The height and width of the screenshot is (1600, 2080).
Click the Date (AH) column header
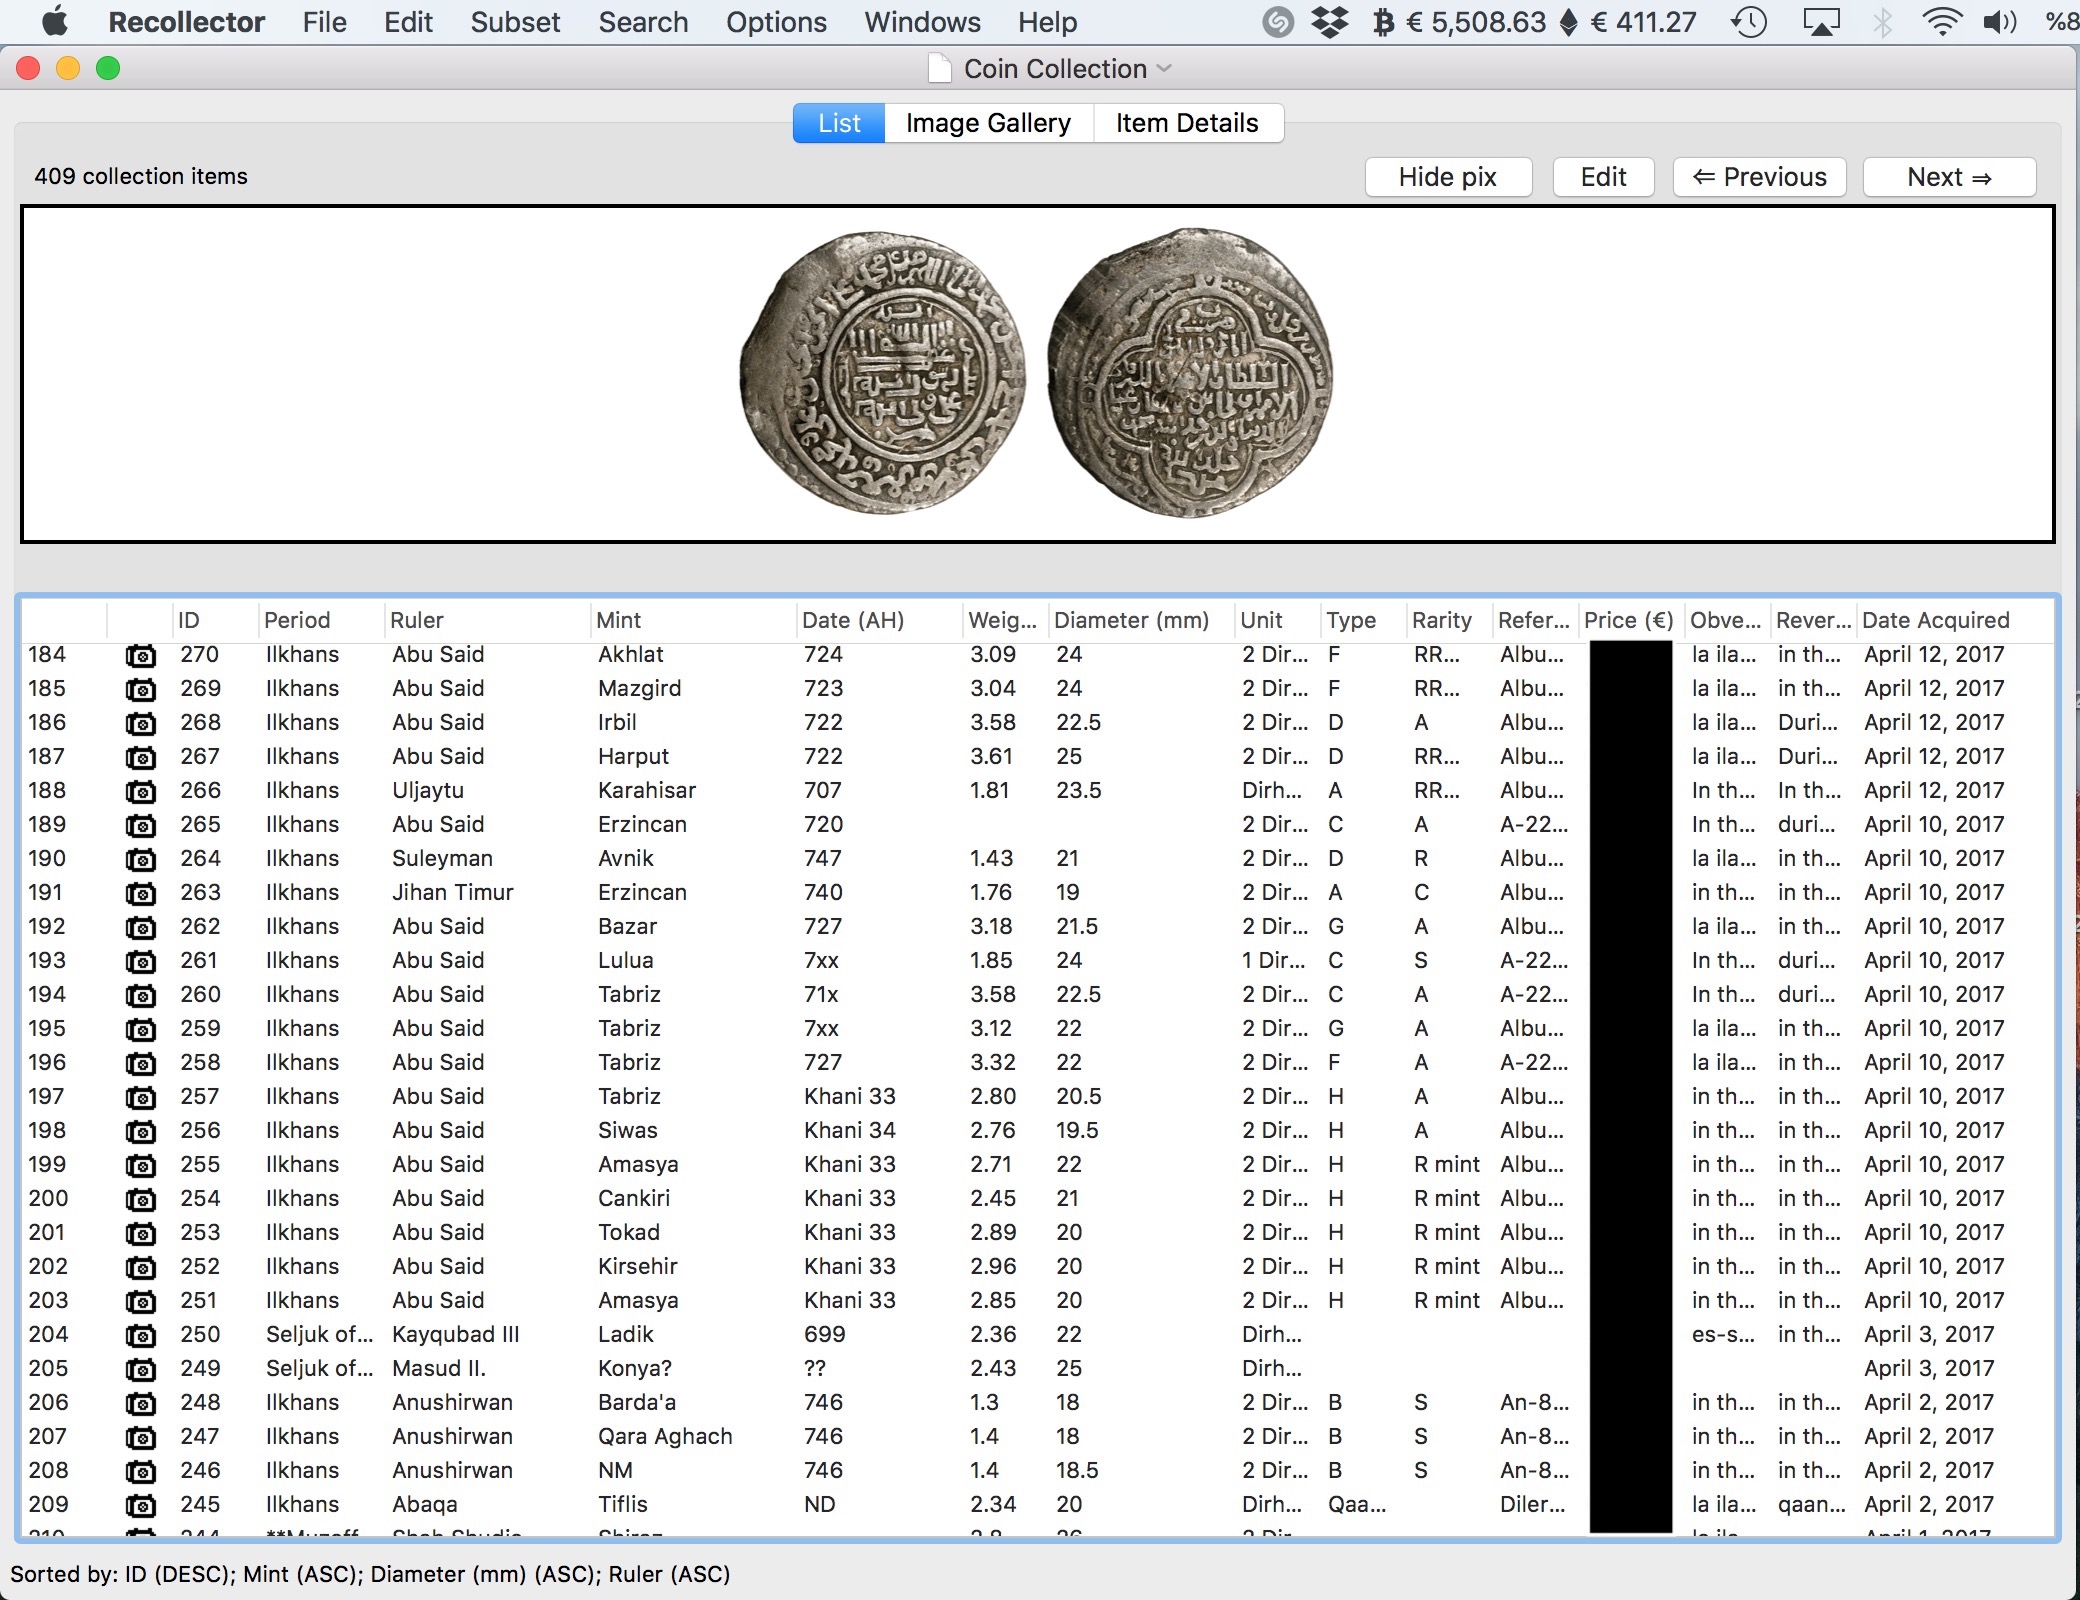click(879, 620)
